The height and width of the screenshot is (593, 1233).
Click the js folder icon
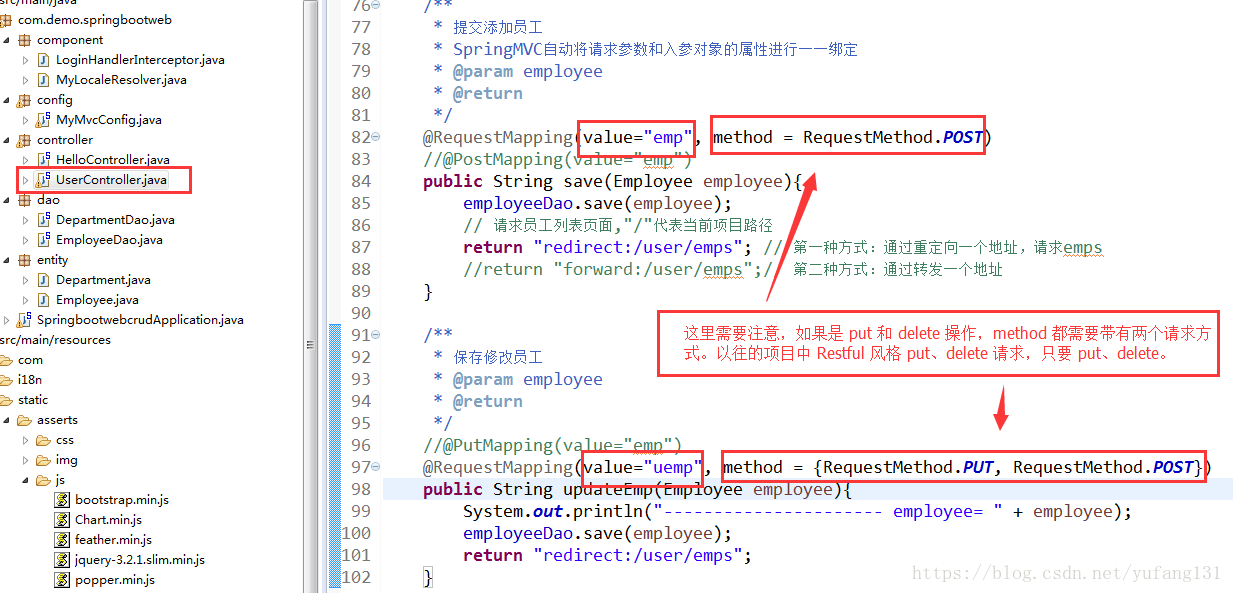tap(43, 480)
